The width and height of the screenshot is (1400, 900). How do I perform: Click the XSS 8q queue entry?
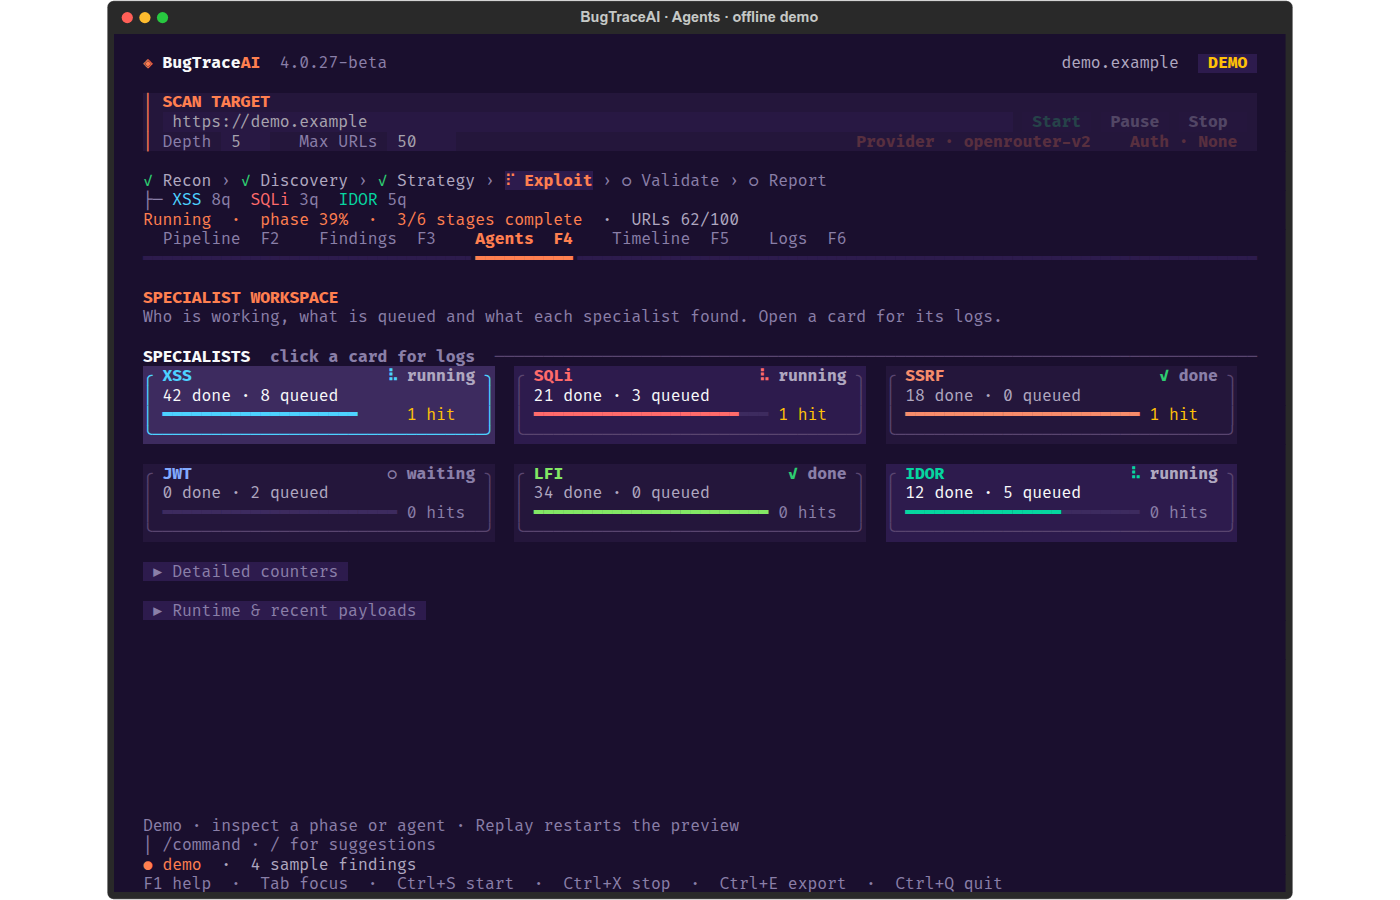point(201,200)
